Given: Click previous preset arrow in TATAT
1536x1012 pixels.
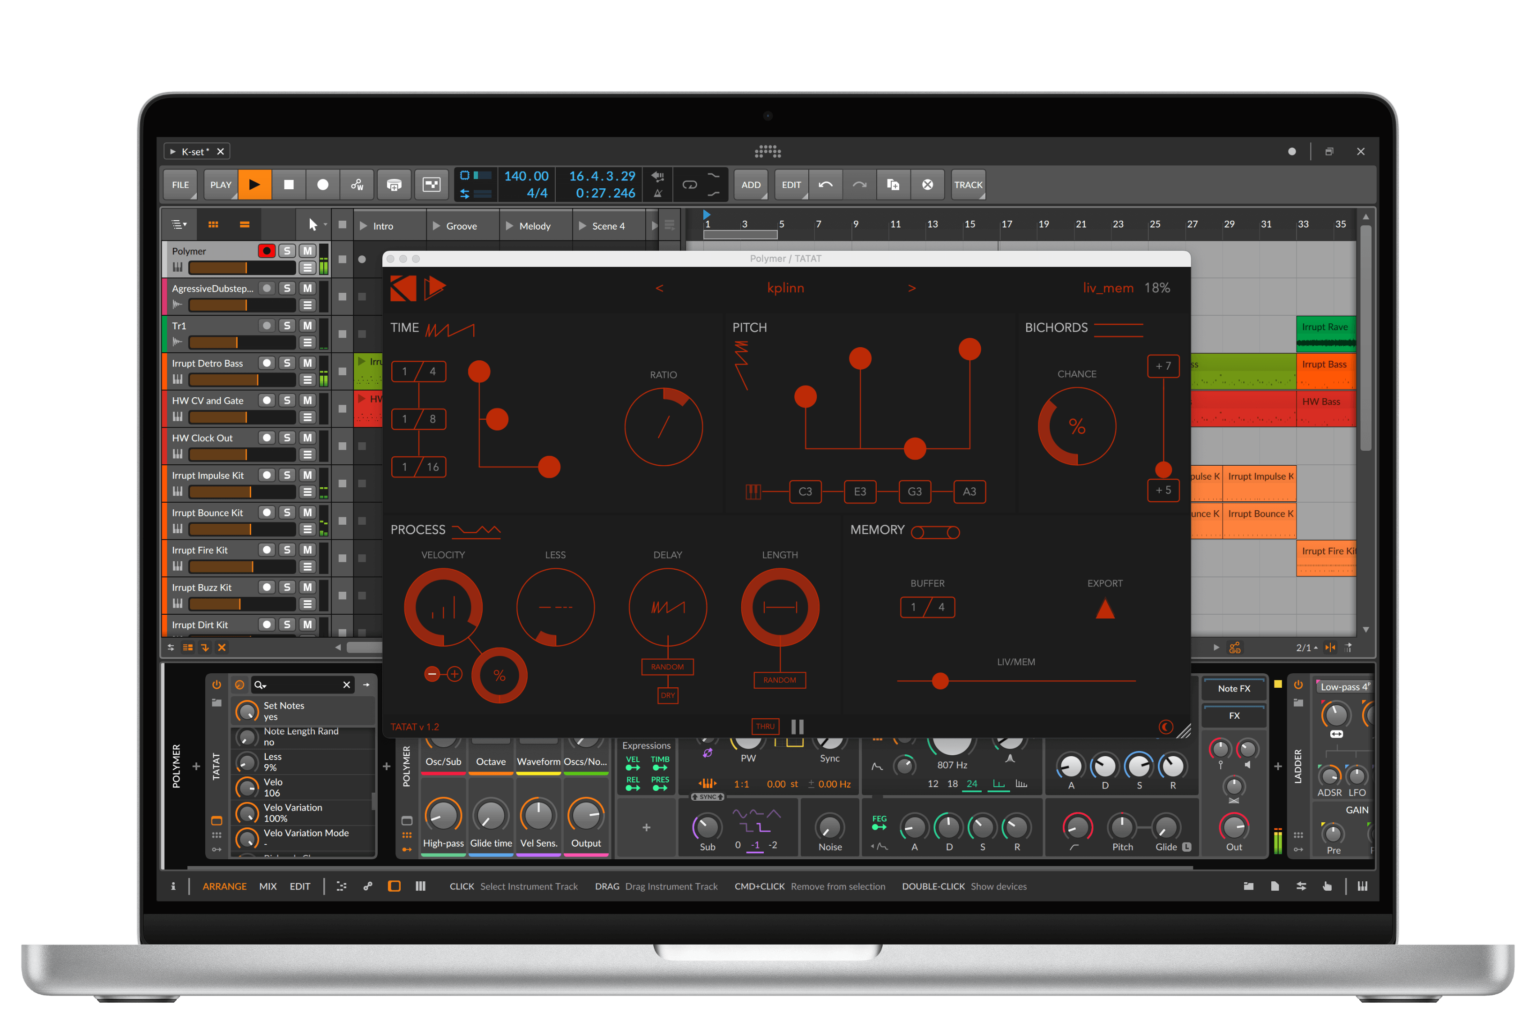Looking at the screenshot, I should tap(659, 288).
